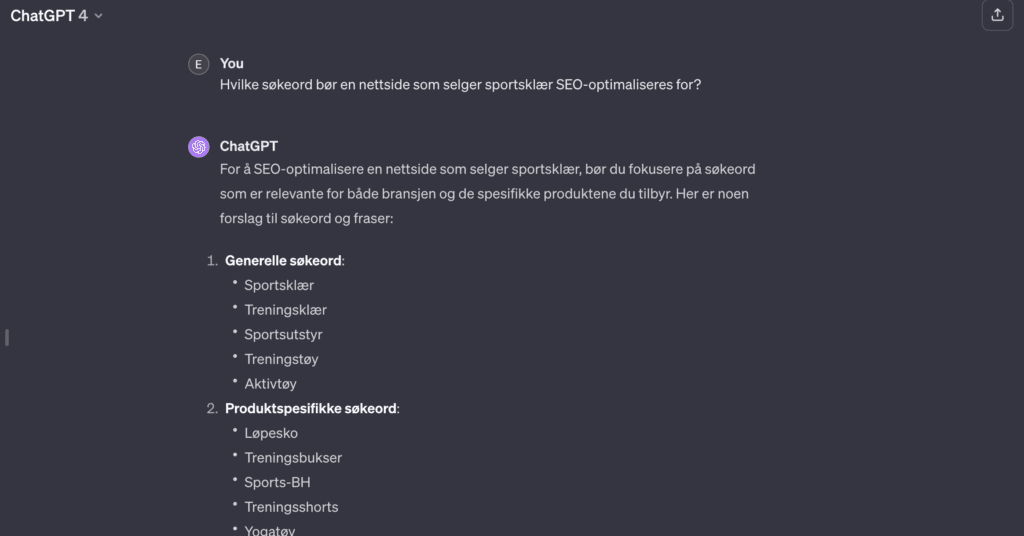The width and height of the screenshot is (1024, 536).
Task: Expand the sidebar with left edge handle
Action: pyautogui.click(x=7, y=338)
